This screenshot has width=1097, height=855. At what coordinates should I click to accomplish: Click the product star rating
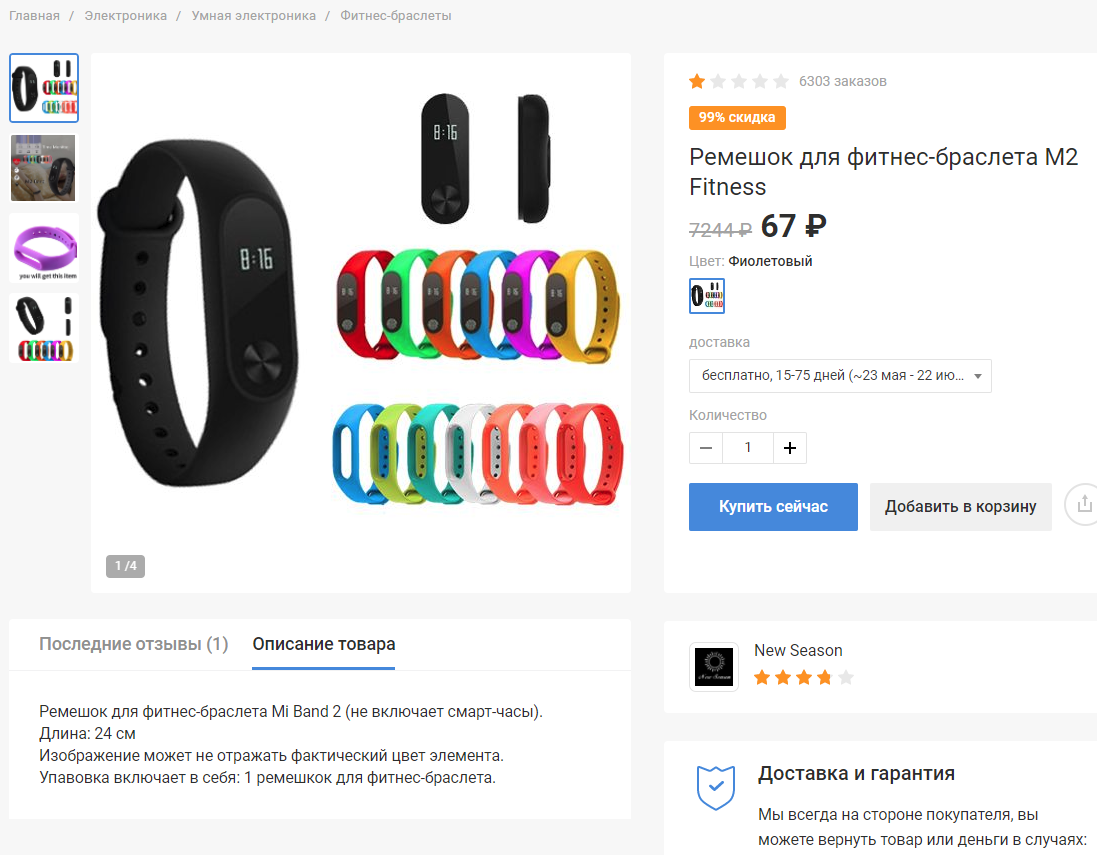click(739, 81)
